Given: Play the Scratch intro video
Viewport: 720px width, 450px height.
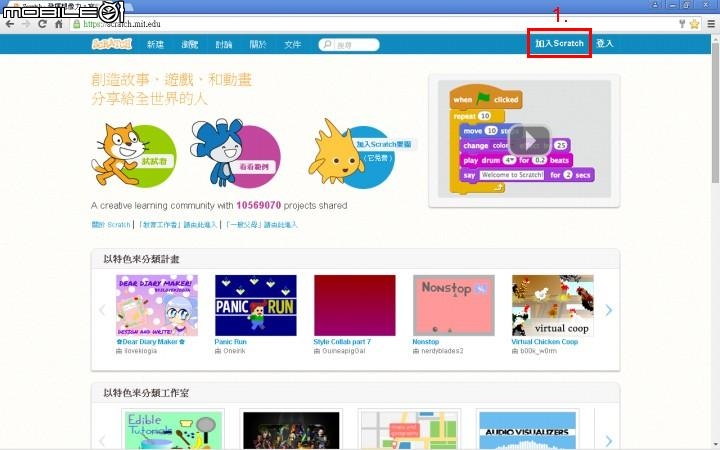Looking at the screenshot, I should pos(529,141).
